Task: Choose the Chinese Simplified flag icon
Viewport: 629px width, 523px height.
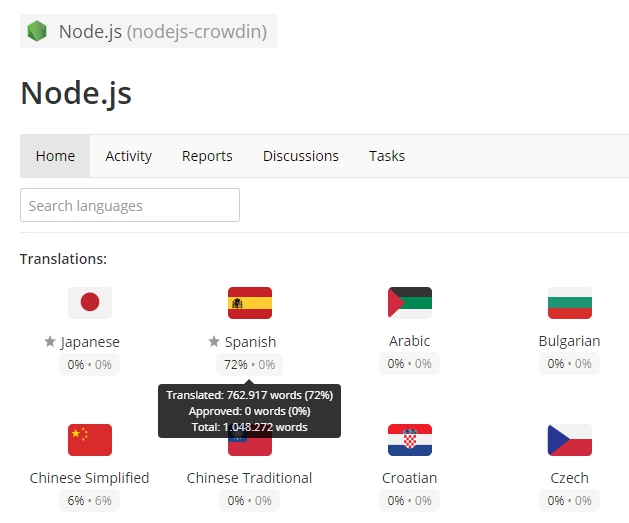Action: (90, 440)
